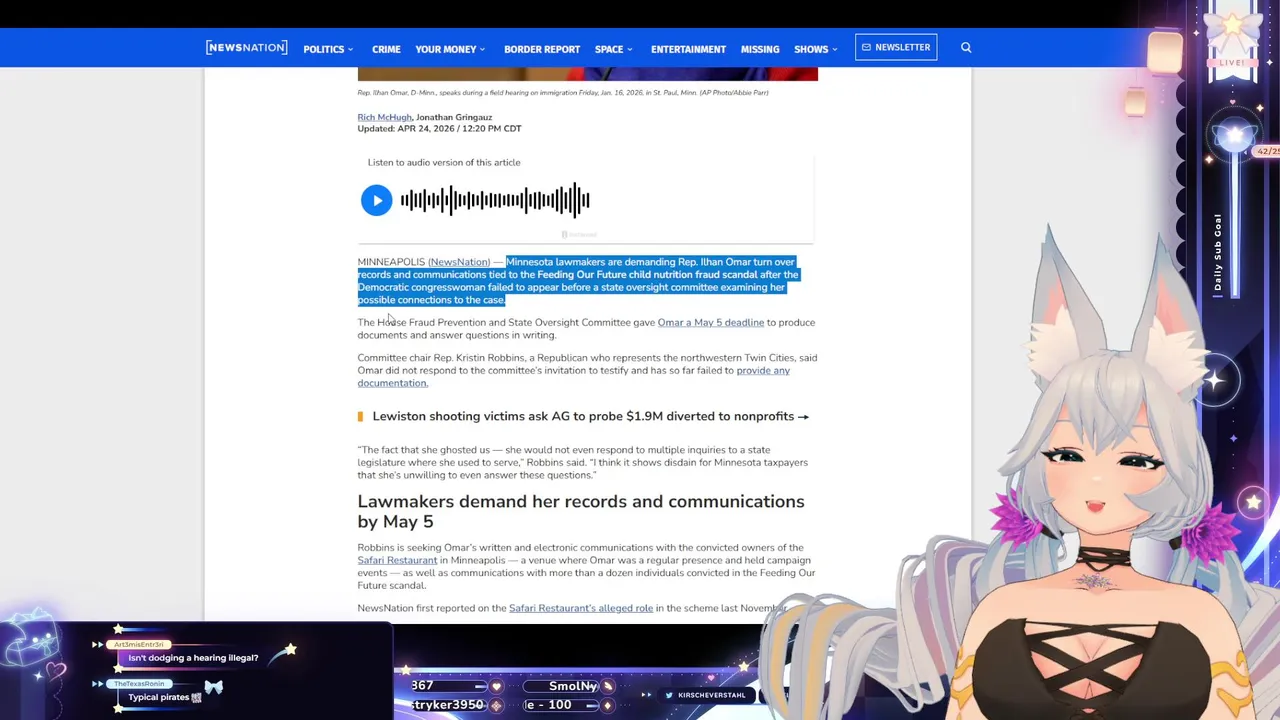Screen dimensions: 1280x720
Task: Follow the Safari Restaurant link
Action: pos(397,560)
